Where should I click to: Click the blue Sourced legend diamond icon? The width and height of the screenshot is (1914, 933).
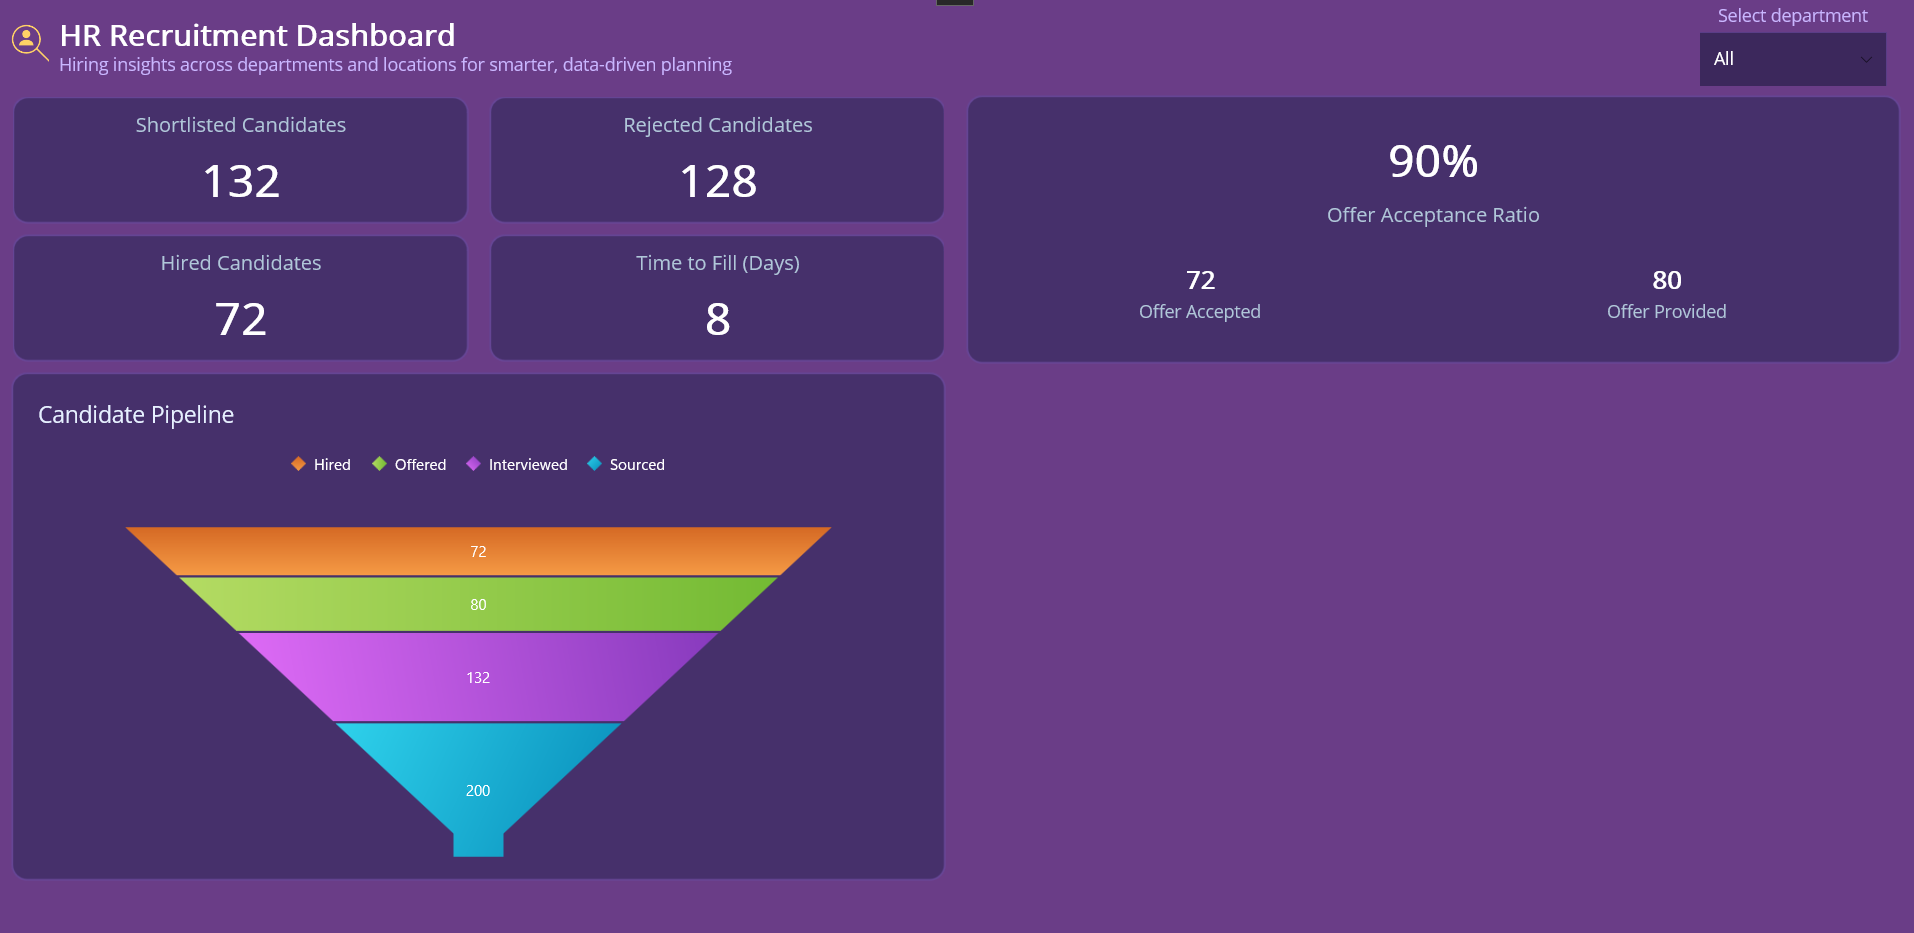pos(594,463)
